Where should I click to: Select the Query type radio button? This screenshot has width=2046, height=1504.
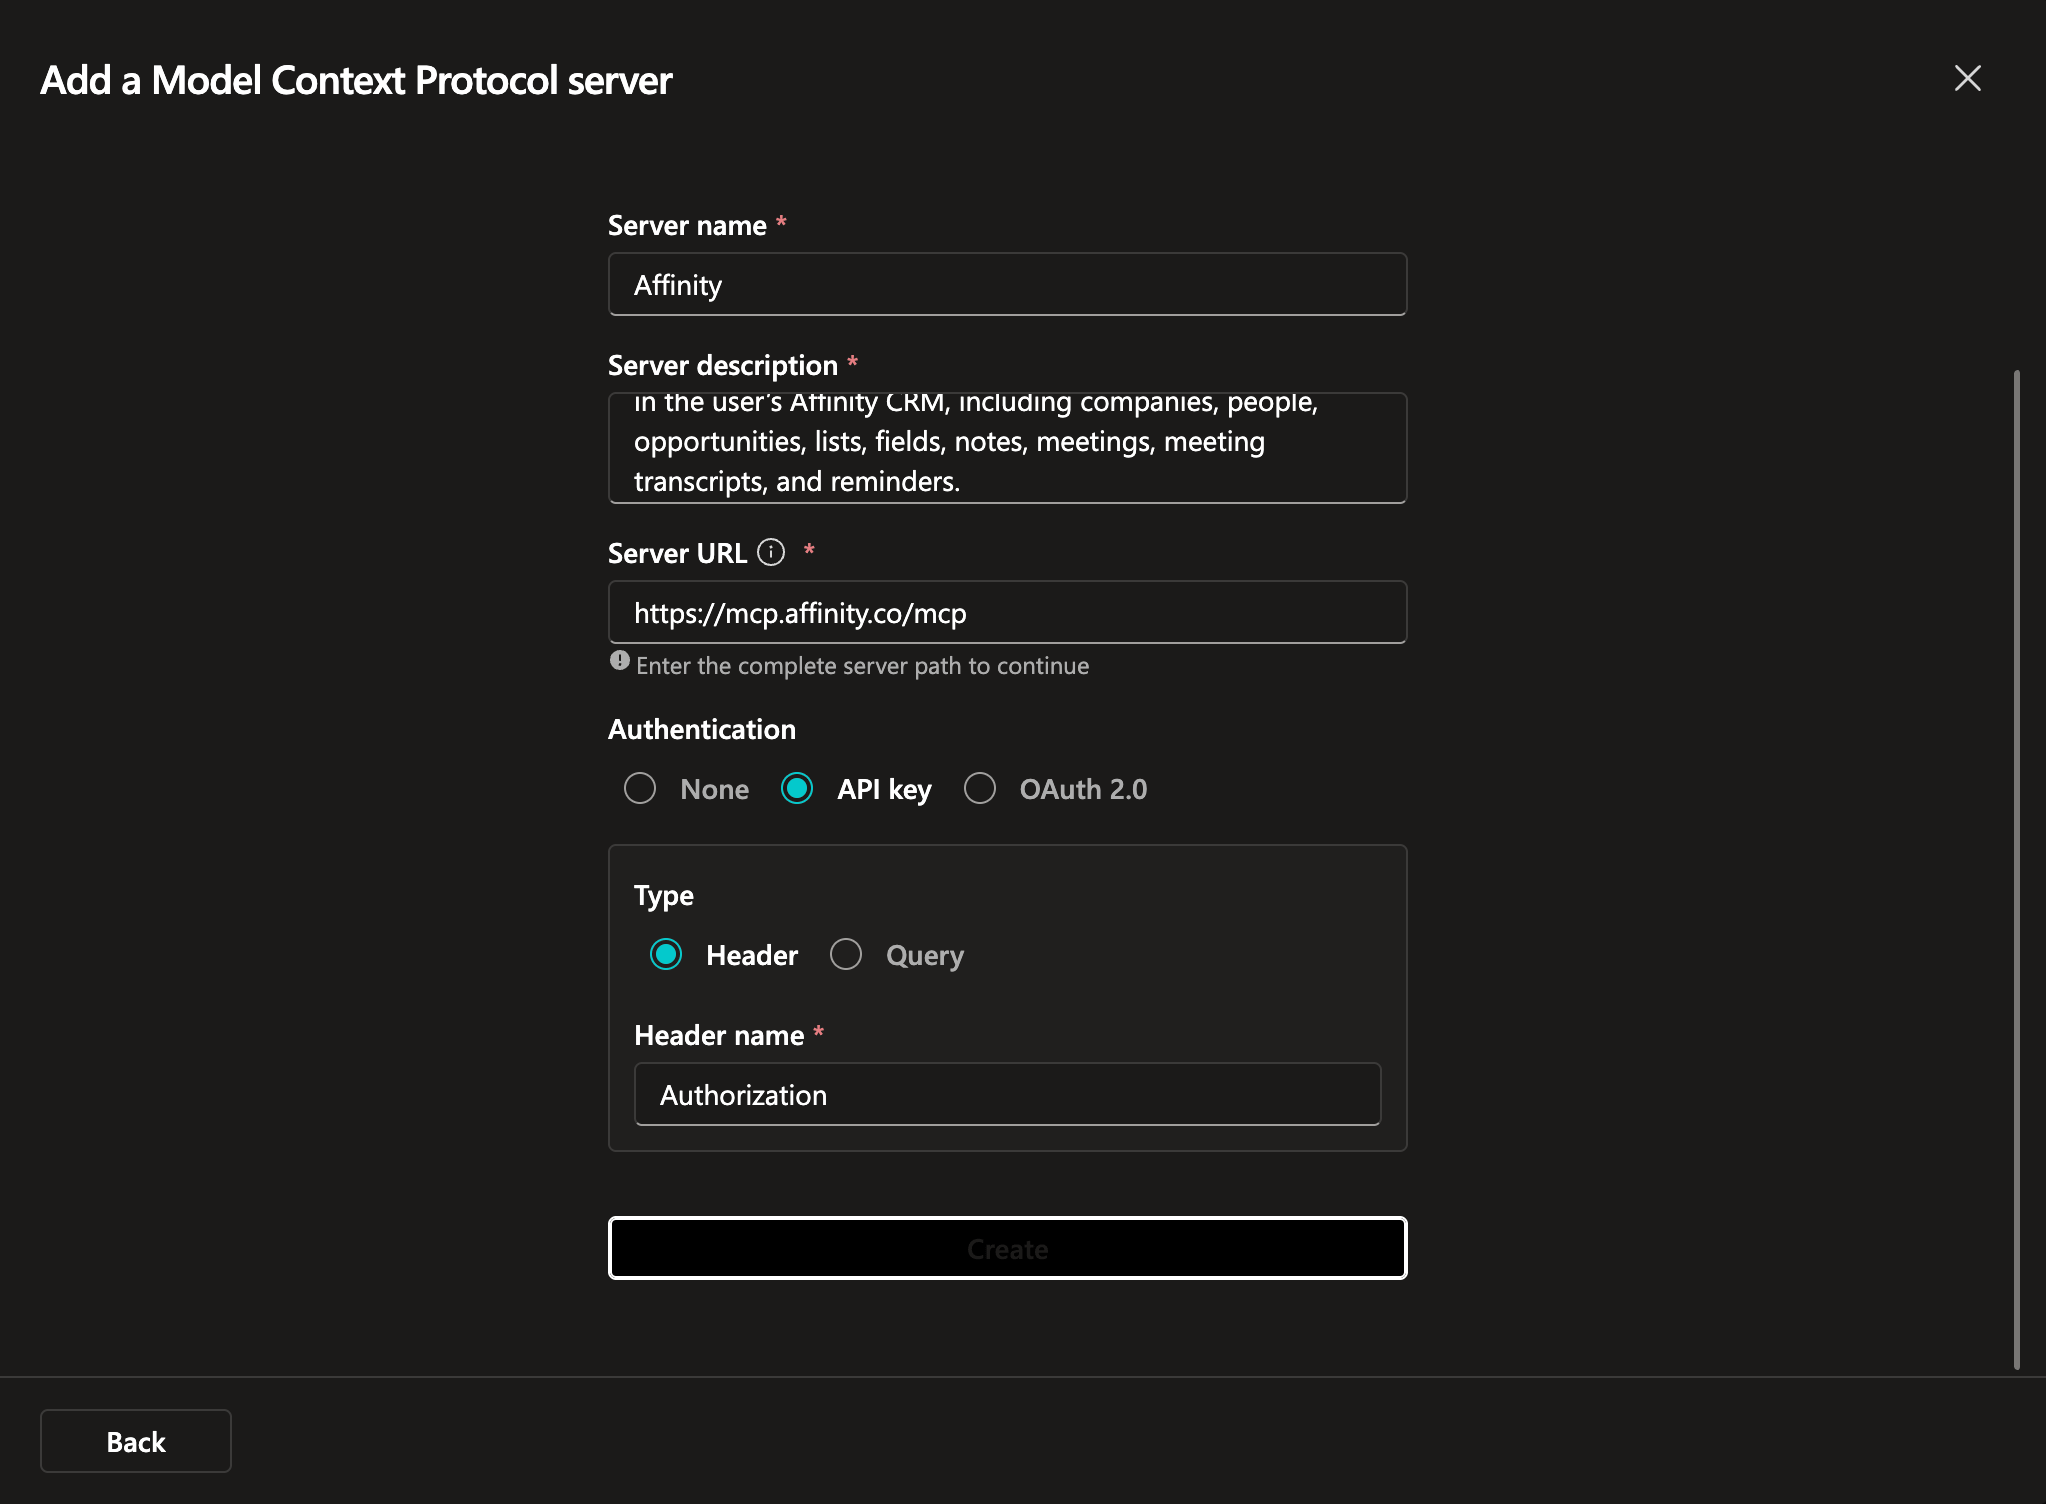846,954
